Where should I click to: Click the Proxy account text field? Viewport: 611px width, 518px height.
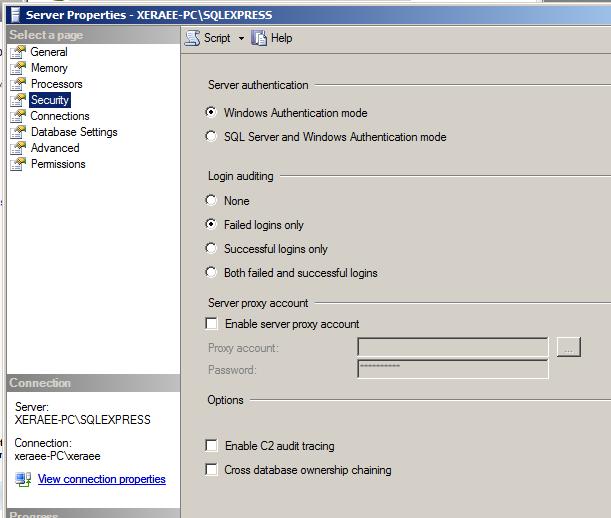tap(452, 348)
